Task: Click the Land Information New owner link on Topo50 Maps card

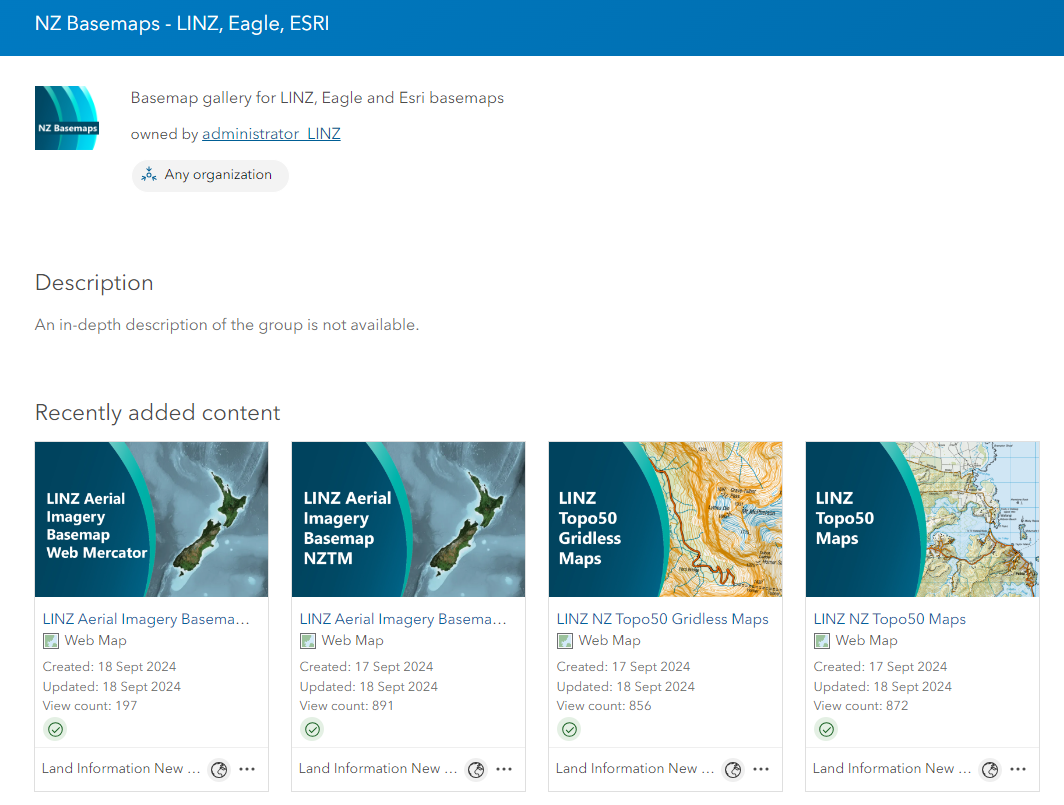Action: point(892,768)
